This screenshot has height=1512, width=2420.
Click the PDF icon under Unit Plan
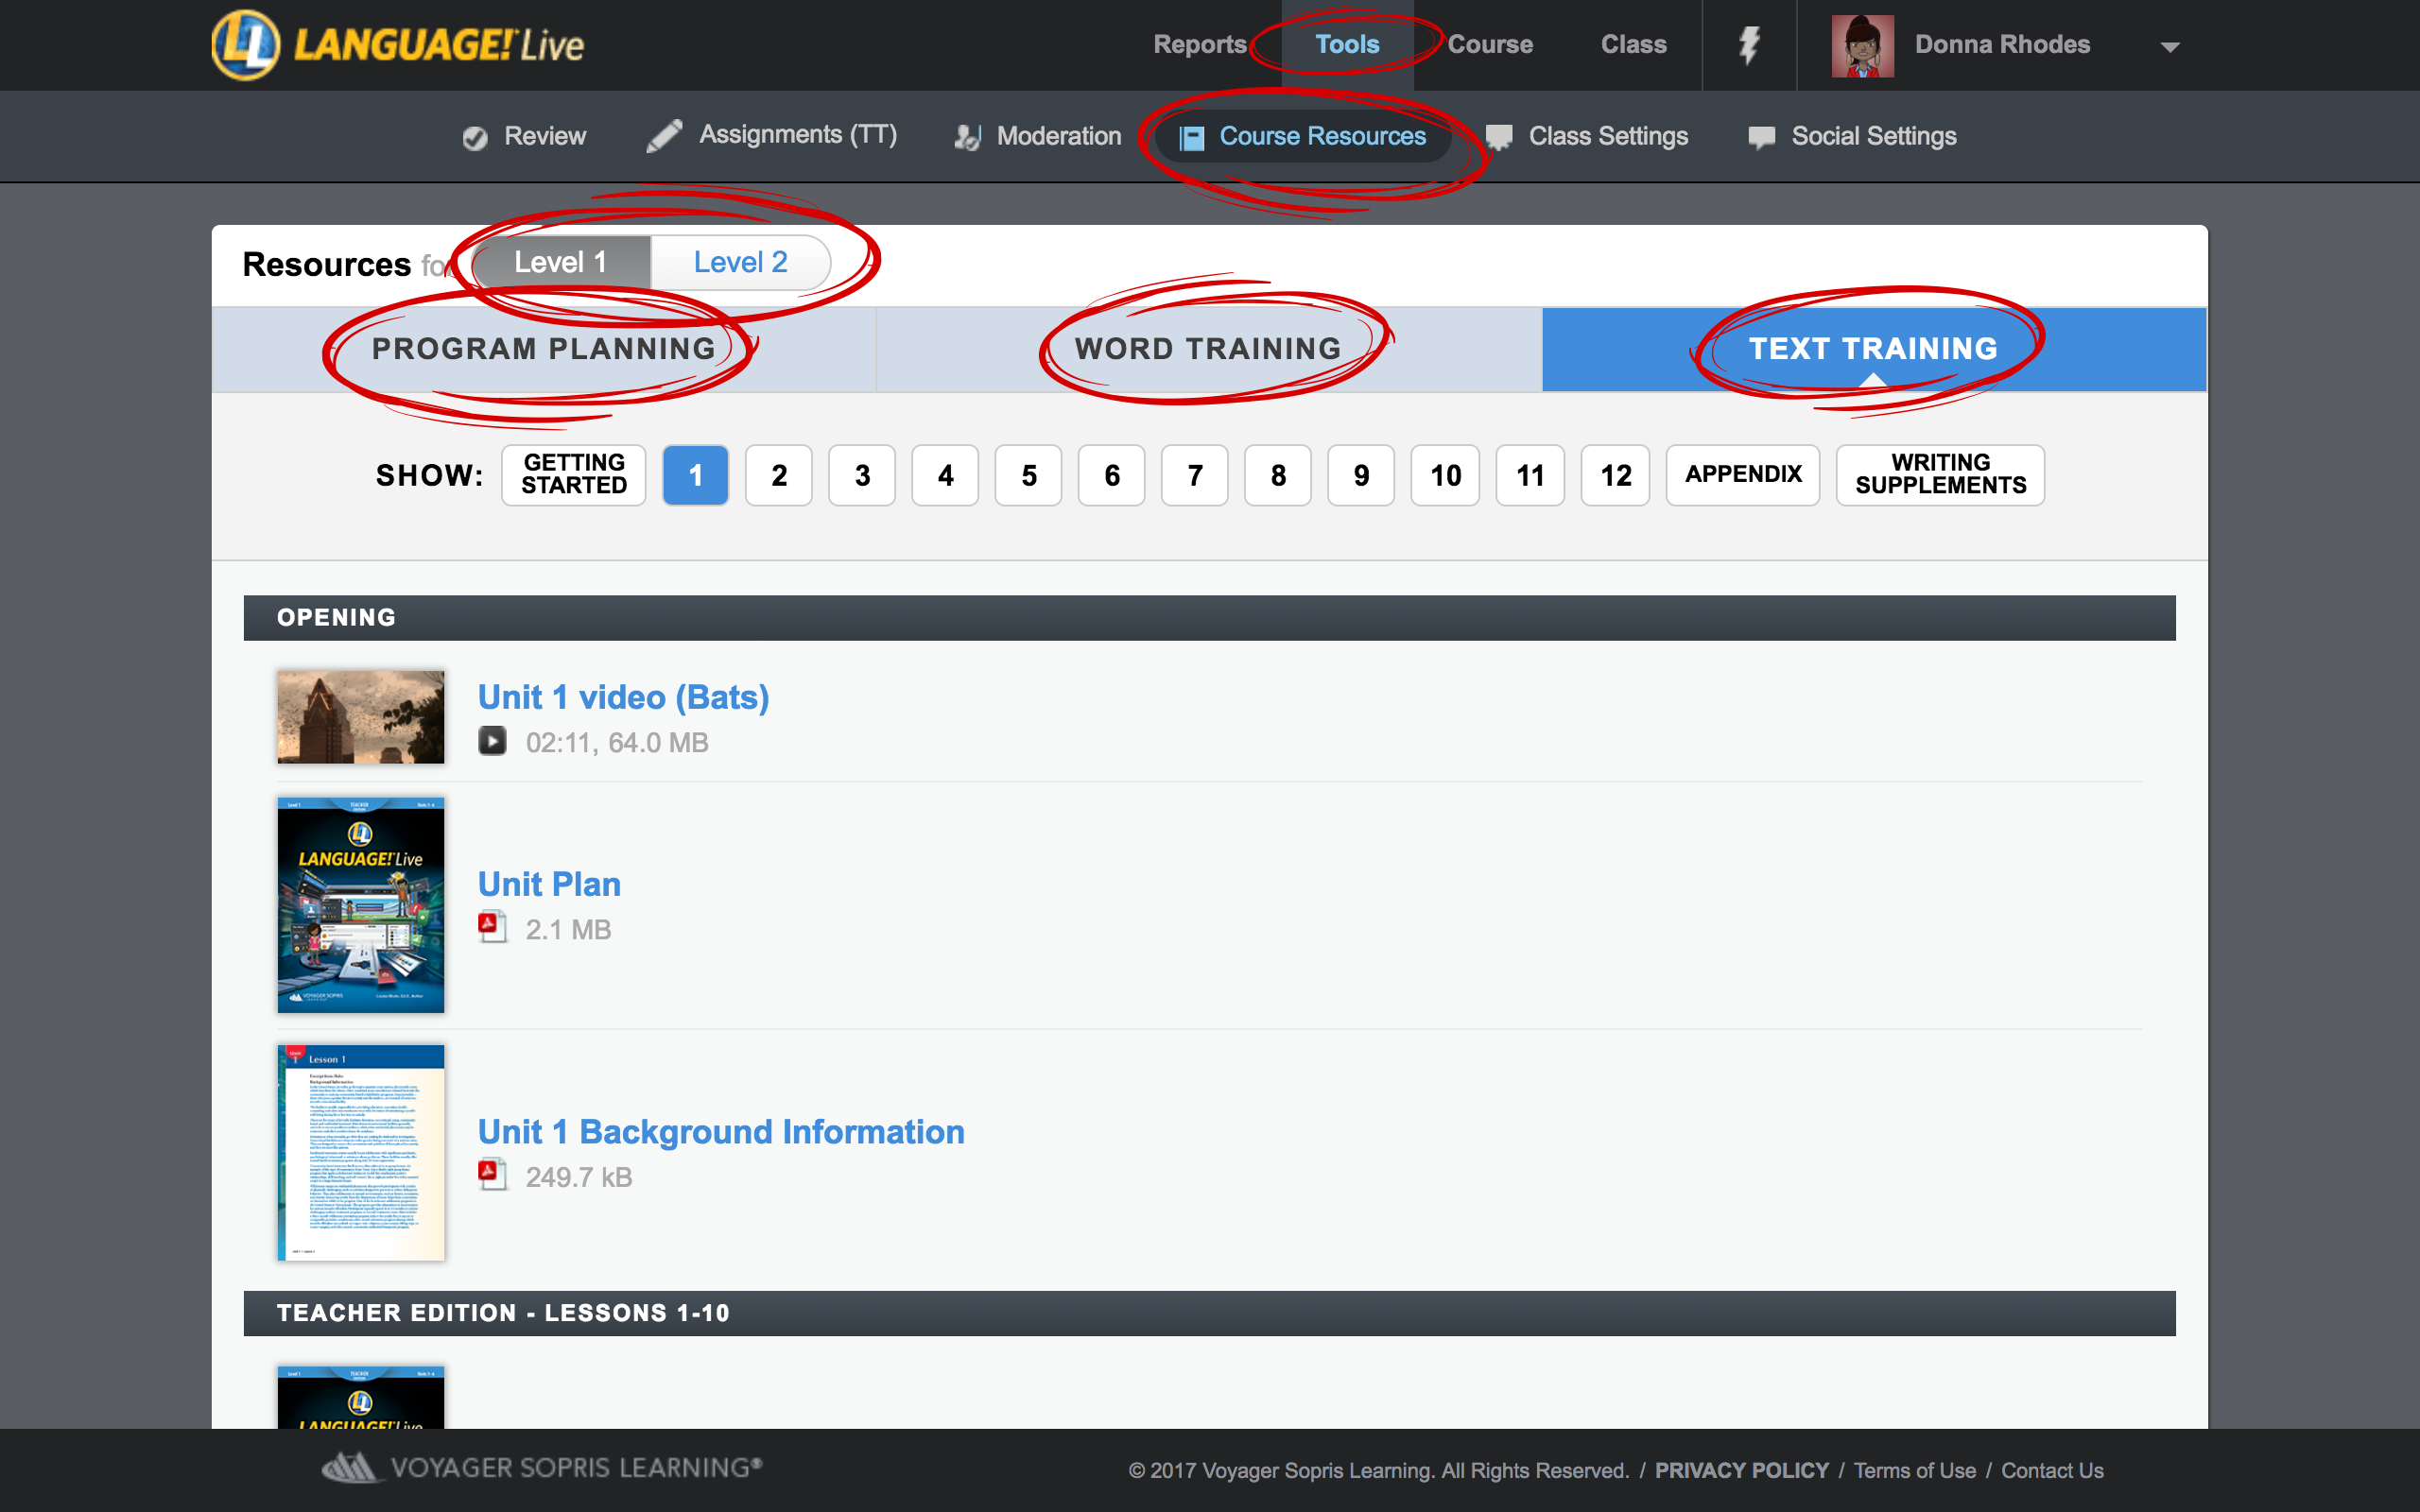[x=492, y=927]
